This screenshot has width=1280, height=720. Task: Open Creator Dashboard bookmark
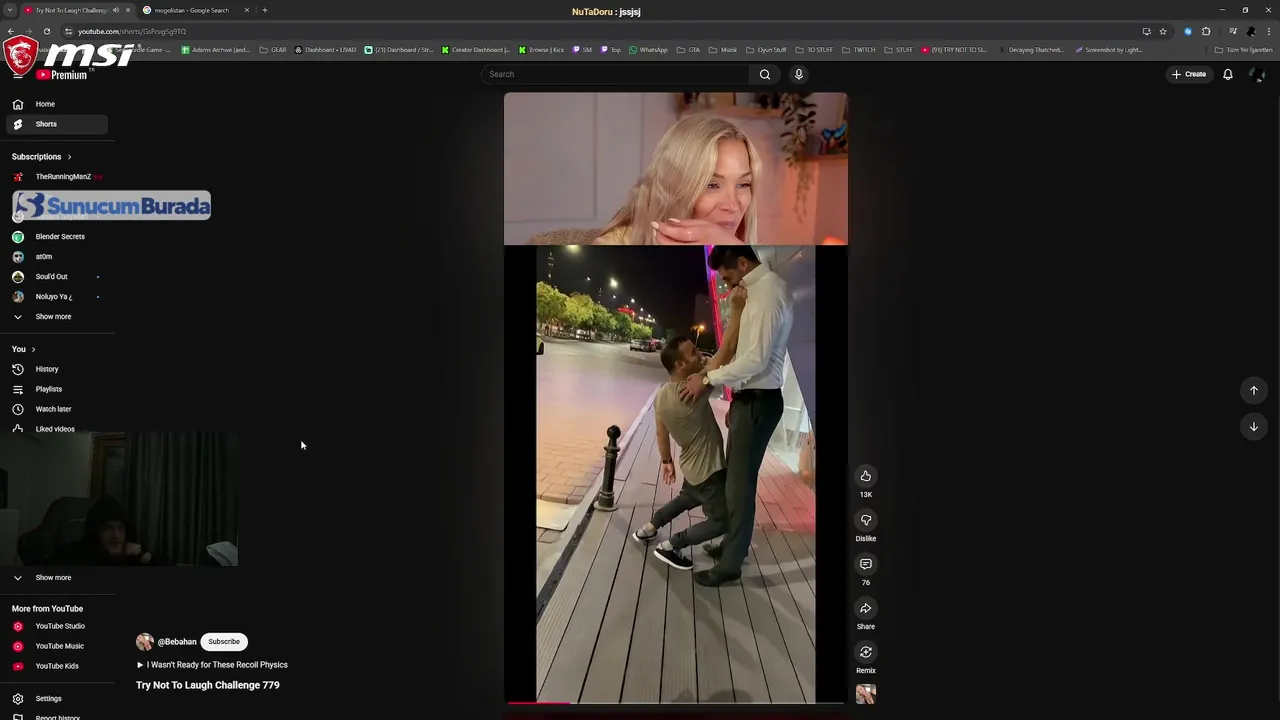click(476, 50)
